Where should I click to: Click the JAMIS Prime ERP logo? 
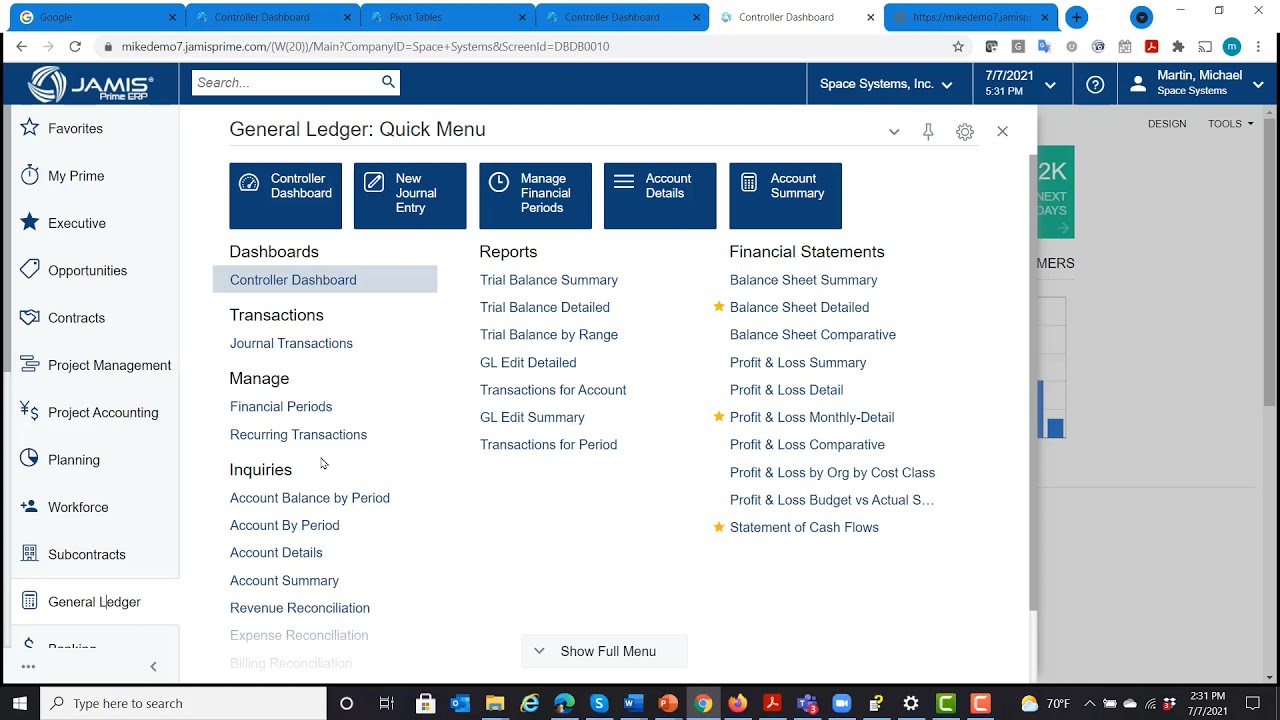[x=91, y=84]
